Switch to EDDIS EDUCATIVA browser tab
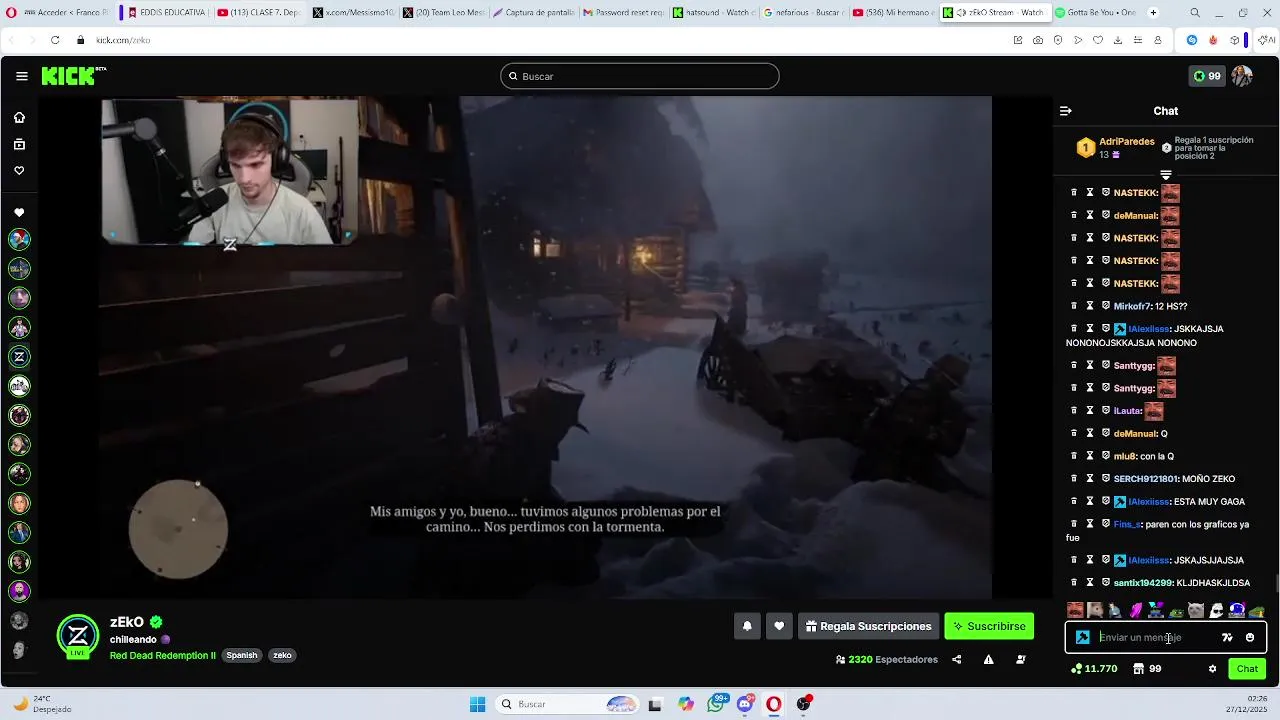 coord(164,13)
